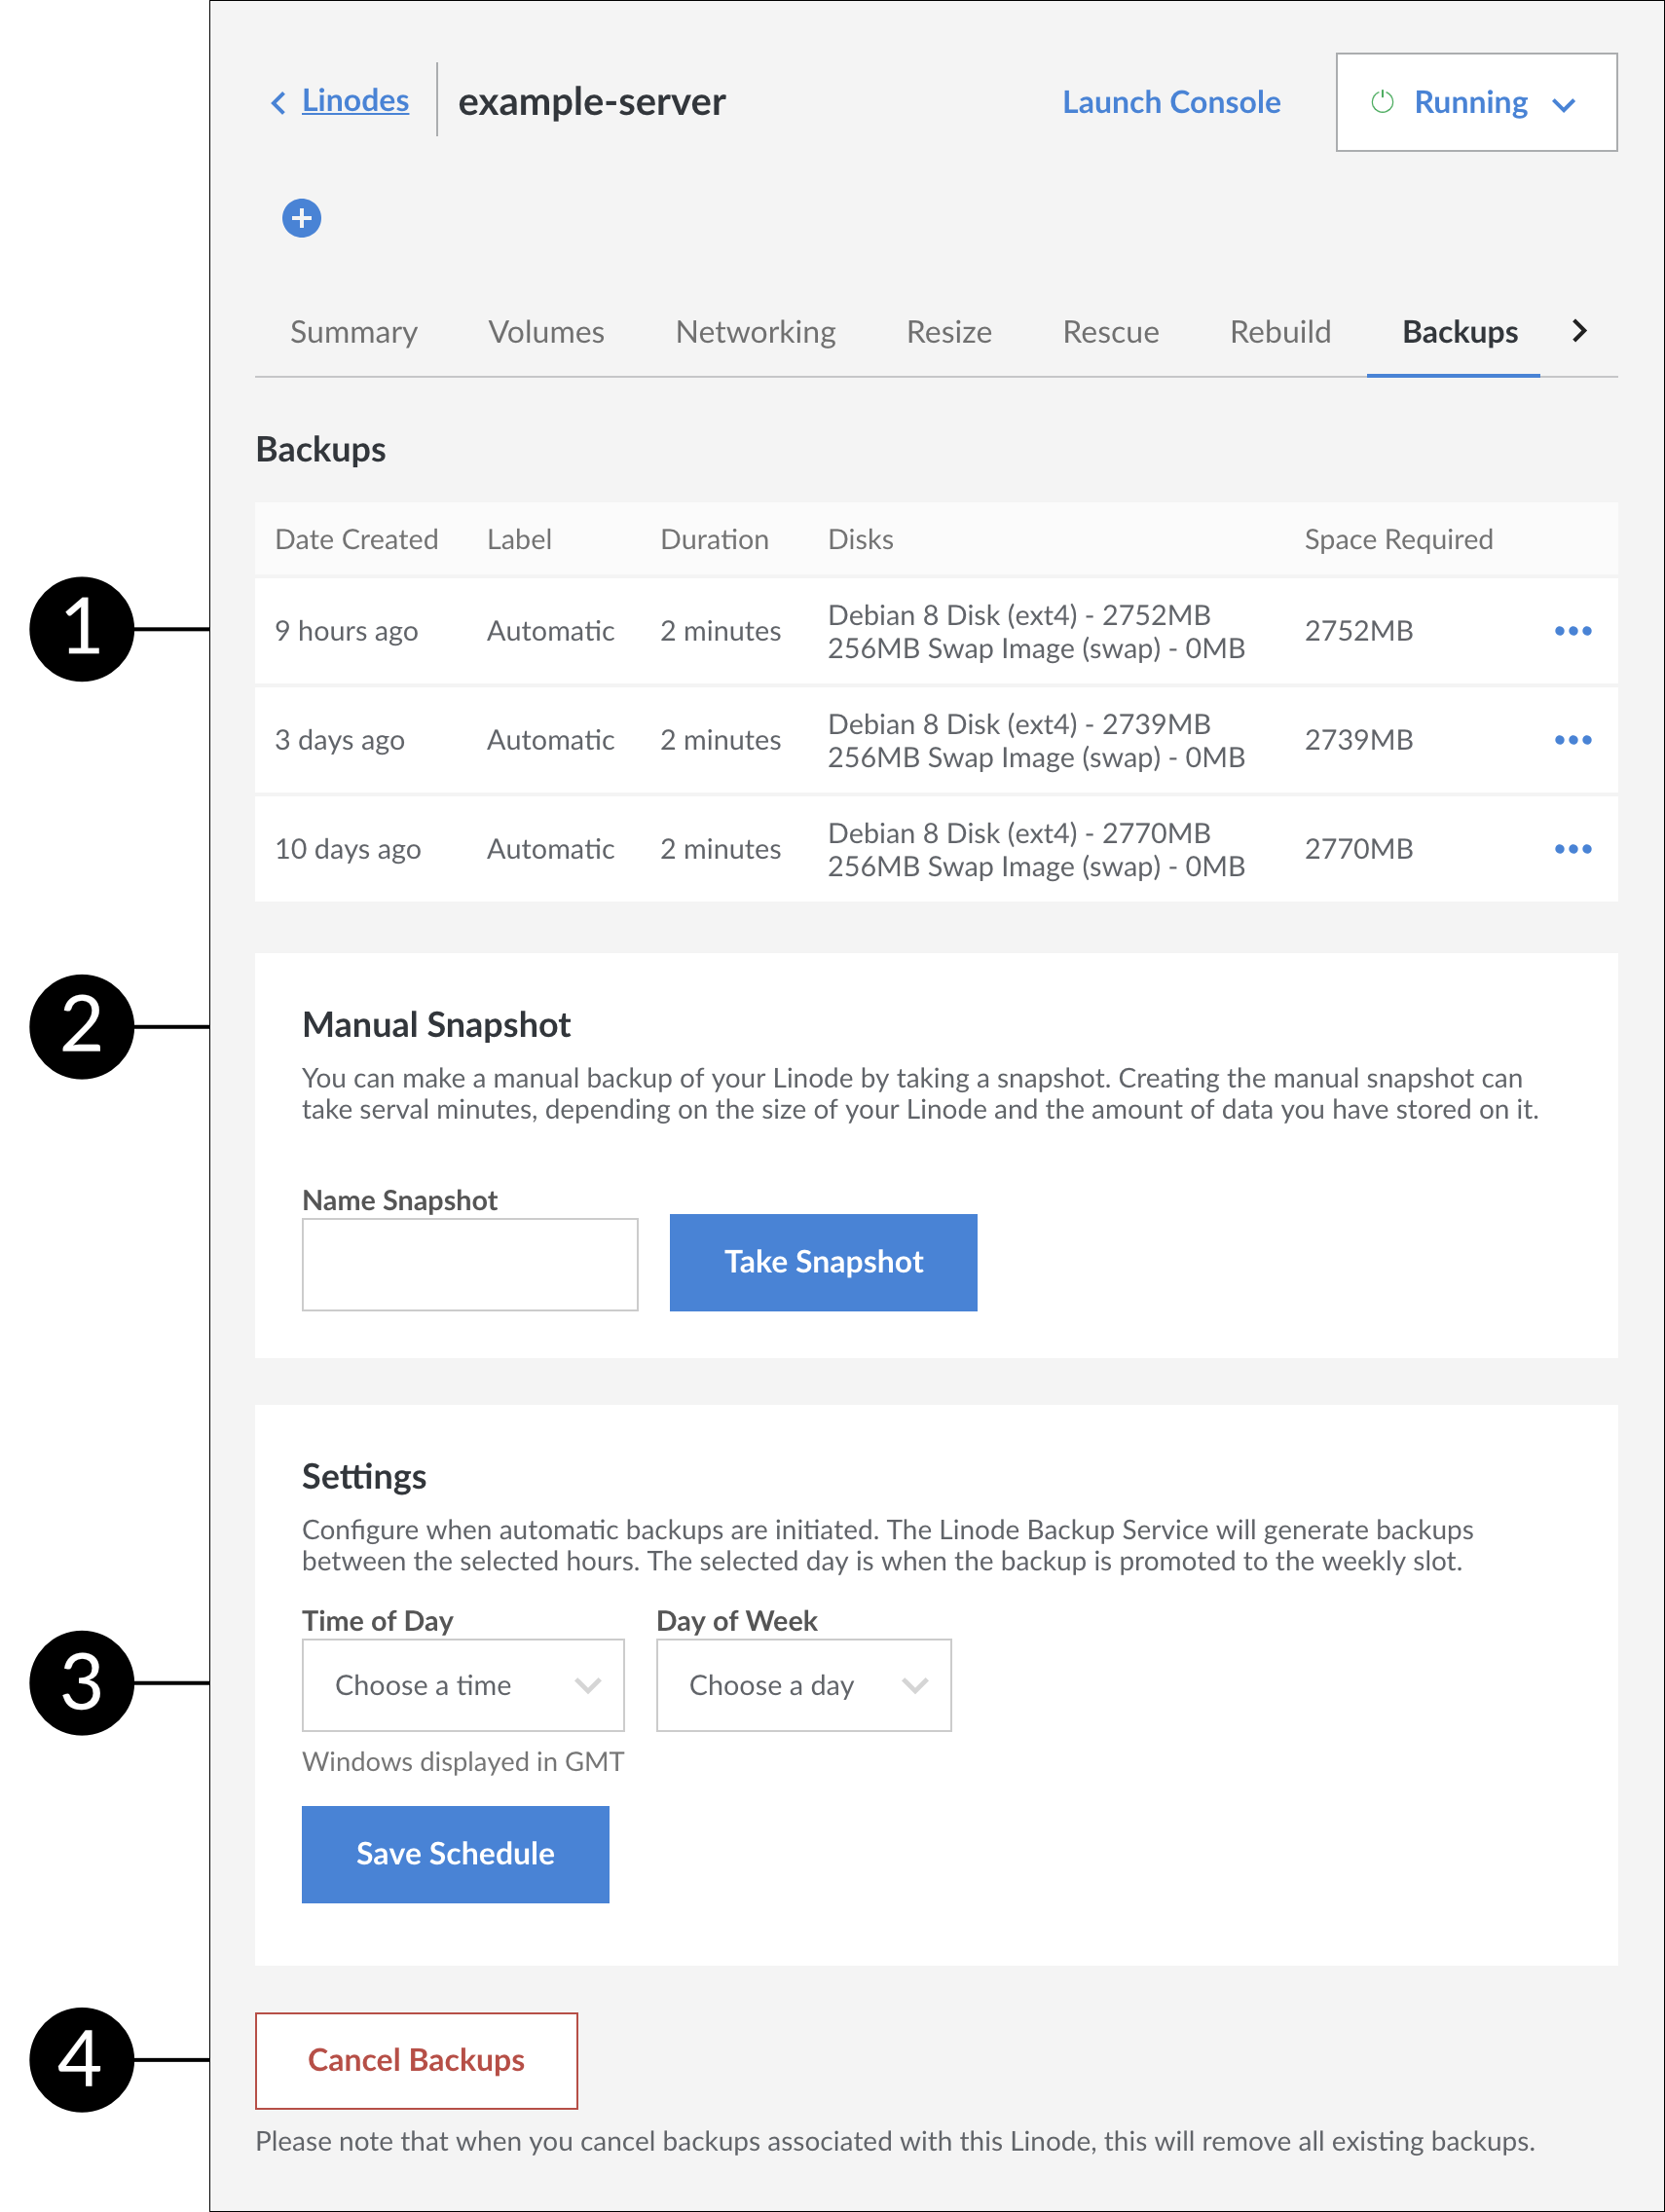Click the back chevron beside Linodes
Screen dimensions: 1665x2212
278,102
